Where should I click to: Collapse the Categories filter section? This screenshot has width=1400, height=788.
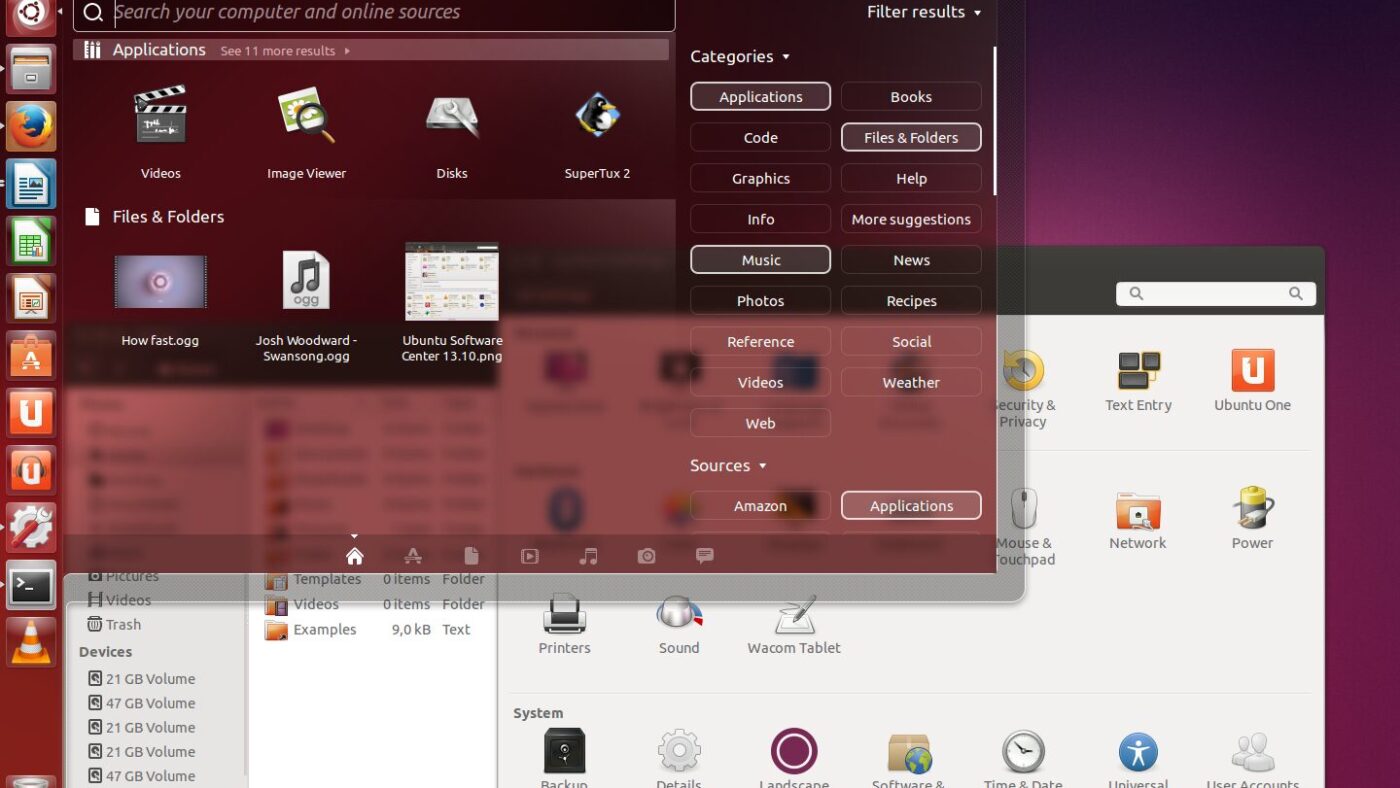click(x=740, y=57)
